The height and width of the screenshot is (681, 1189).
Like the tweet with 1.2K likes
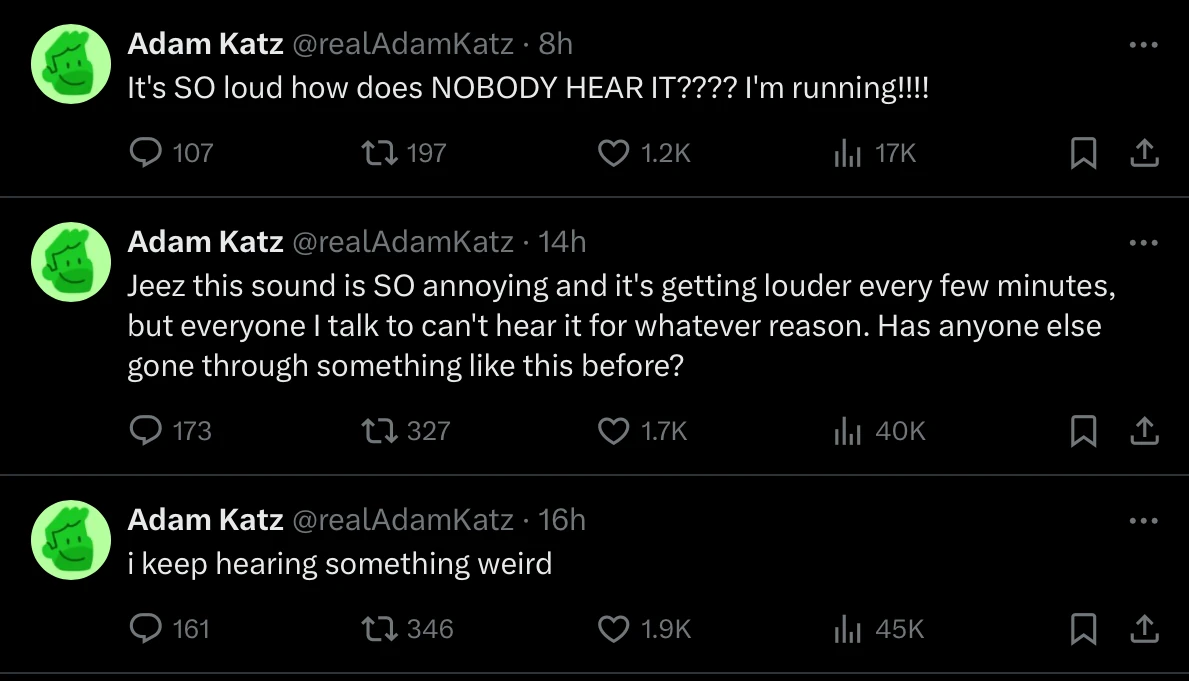(x=611, y=153)
